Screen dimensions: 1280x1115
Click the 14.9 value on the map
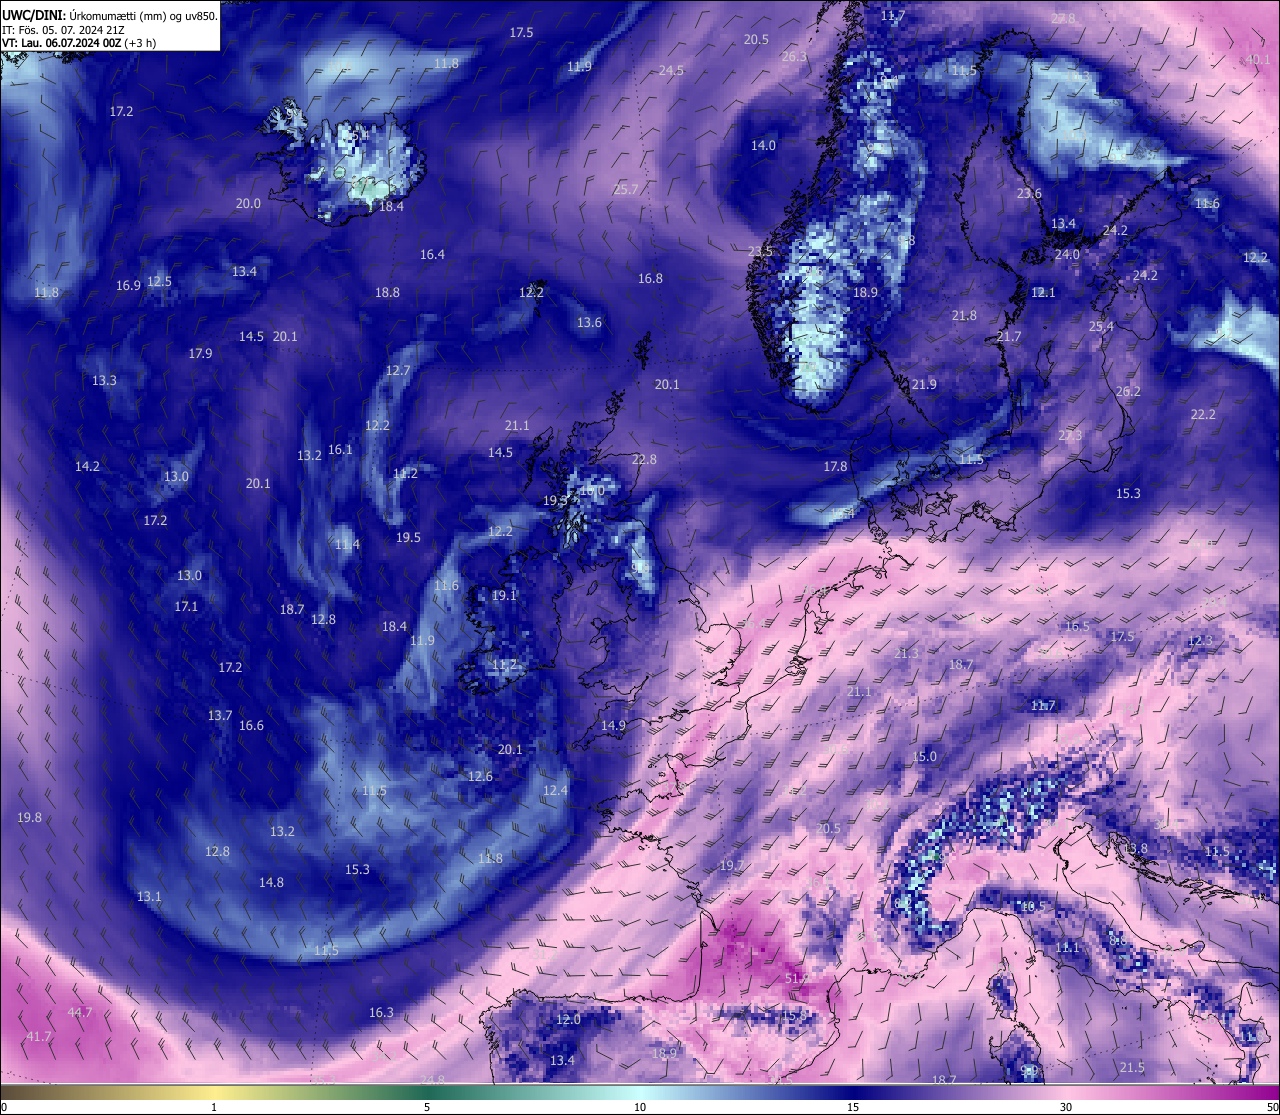coord(613,726)
